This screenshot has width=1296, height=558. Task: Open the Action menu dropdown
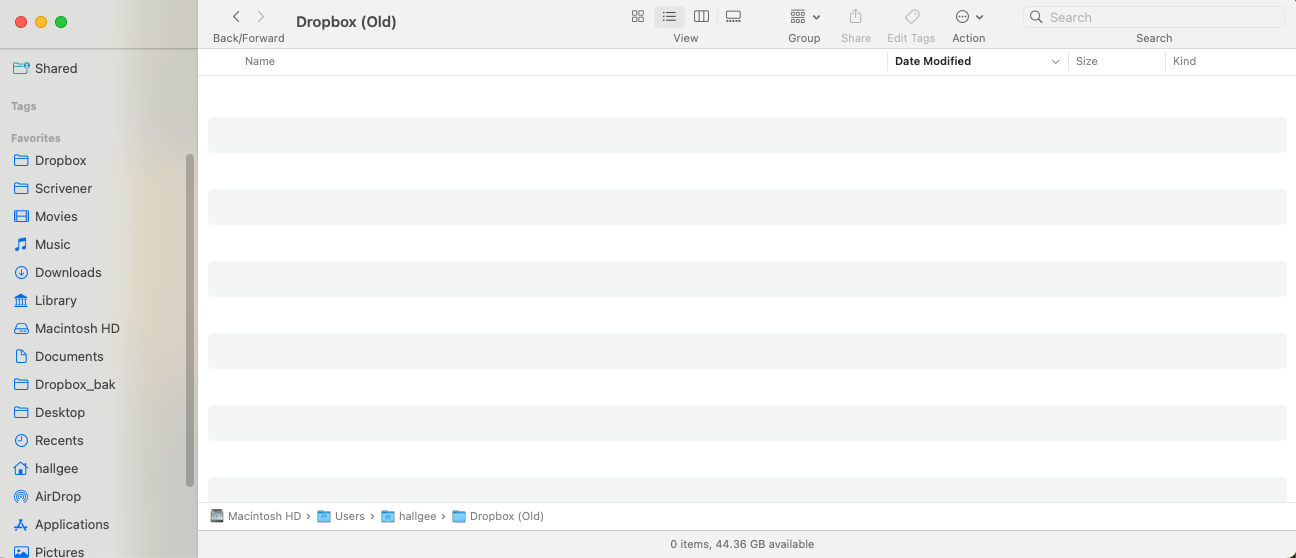pyautogui.click(x=969, y=17)
